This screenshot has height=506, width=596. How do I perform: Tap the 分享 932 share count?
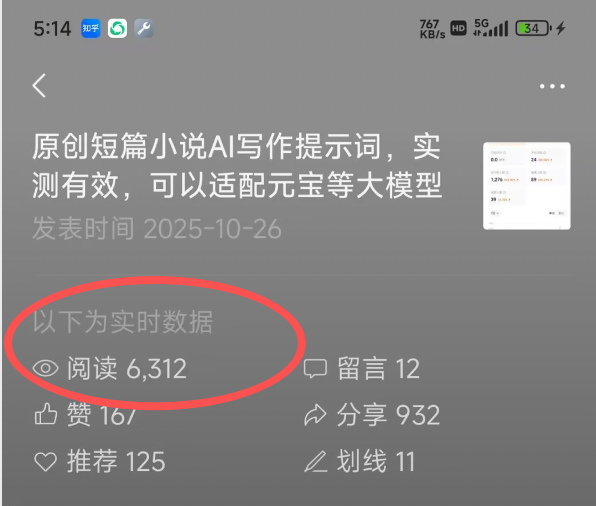click(x=388, y=415)
